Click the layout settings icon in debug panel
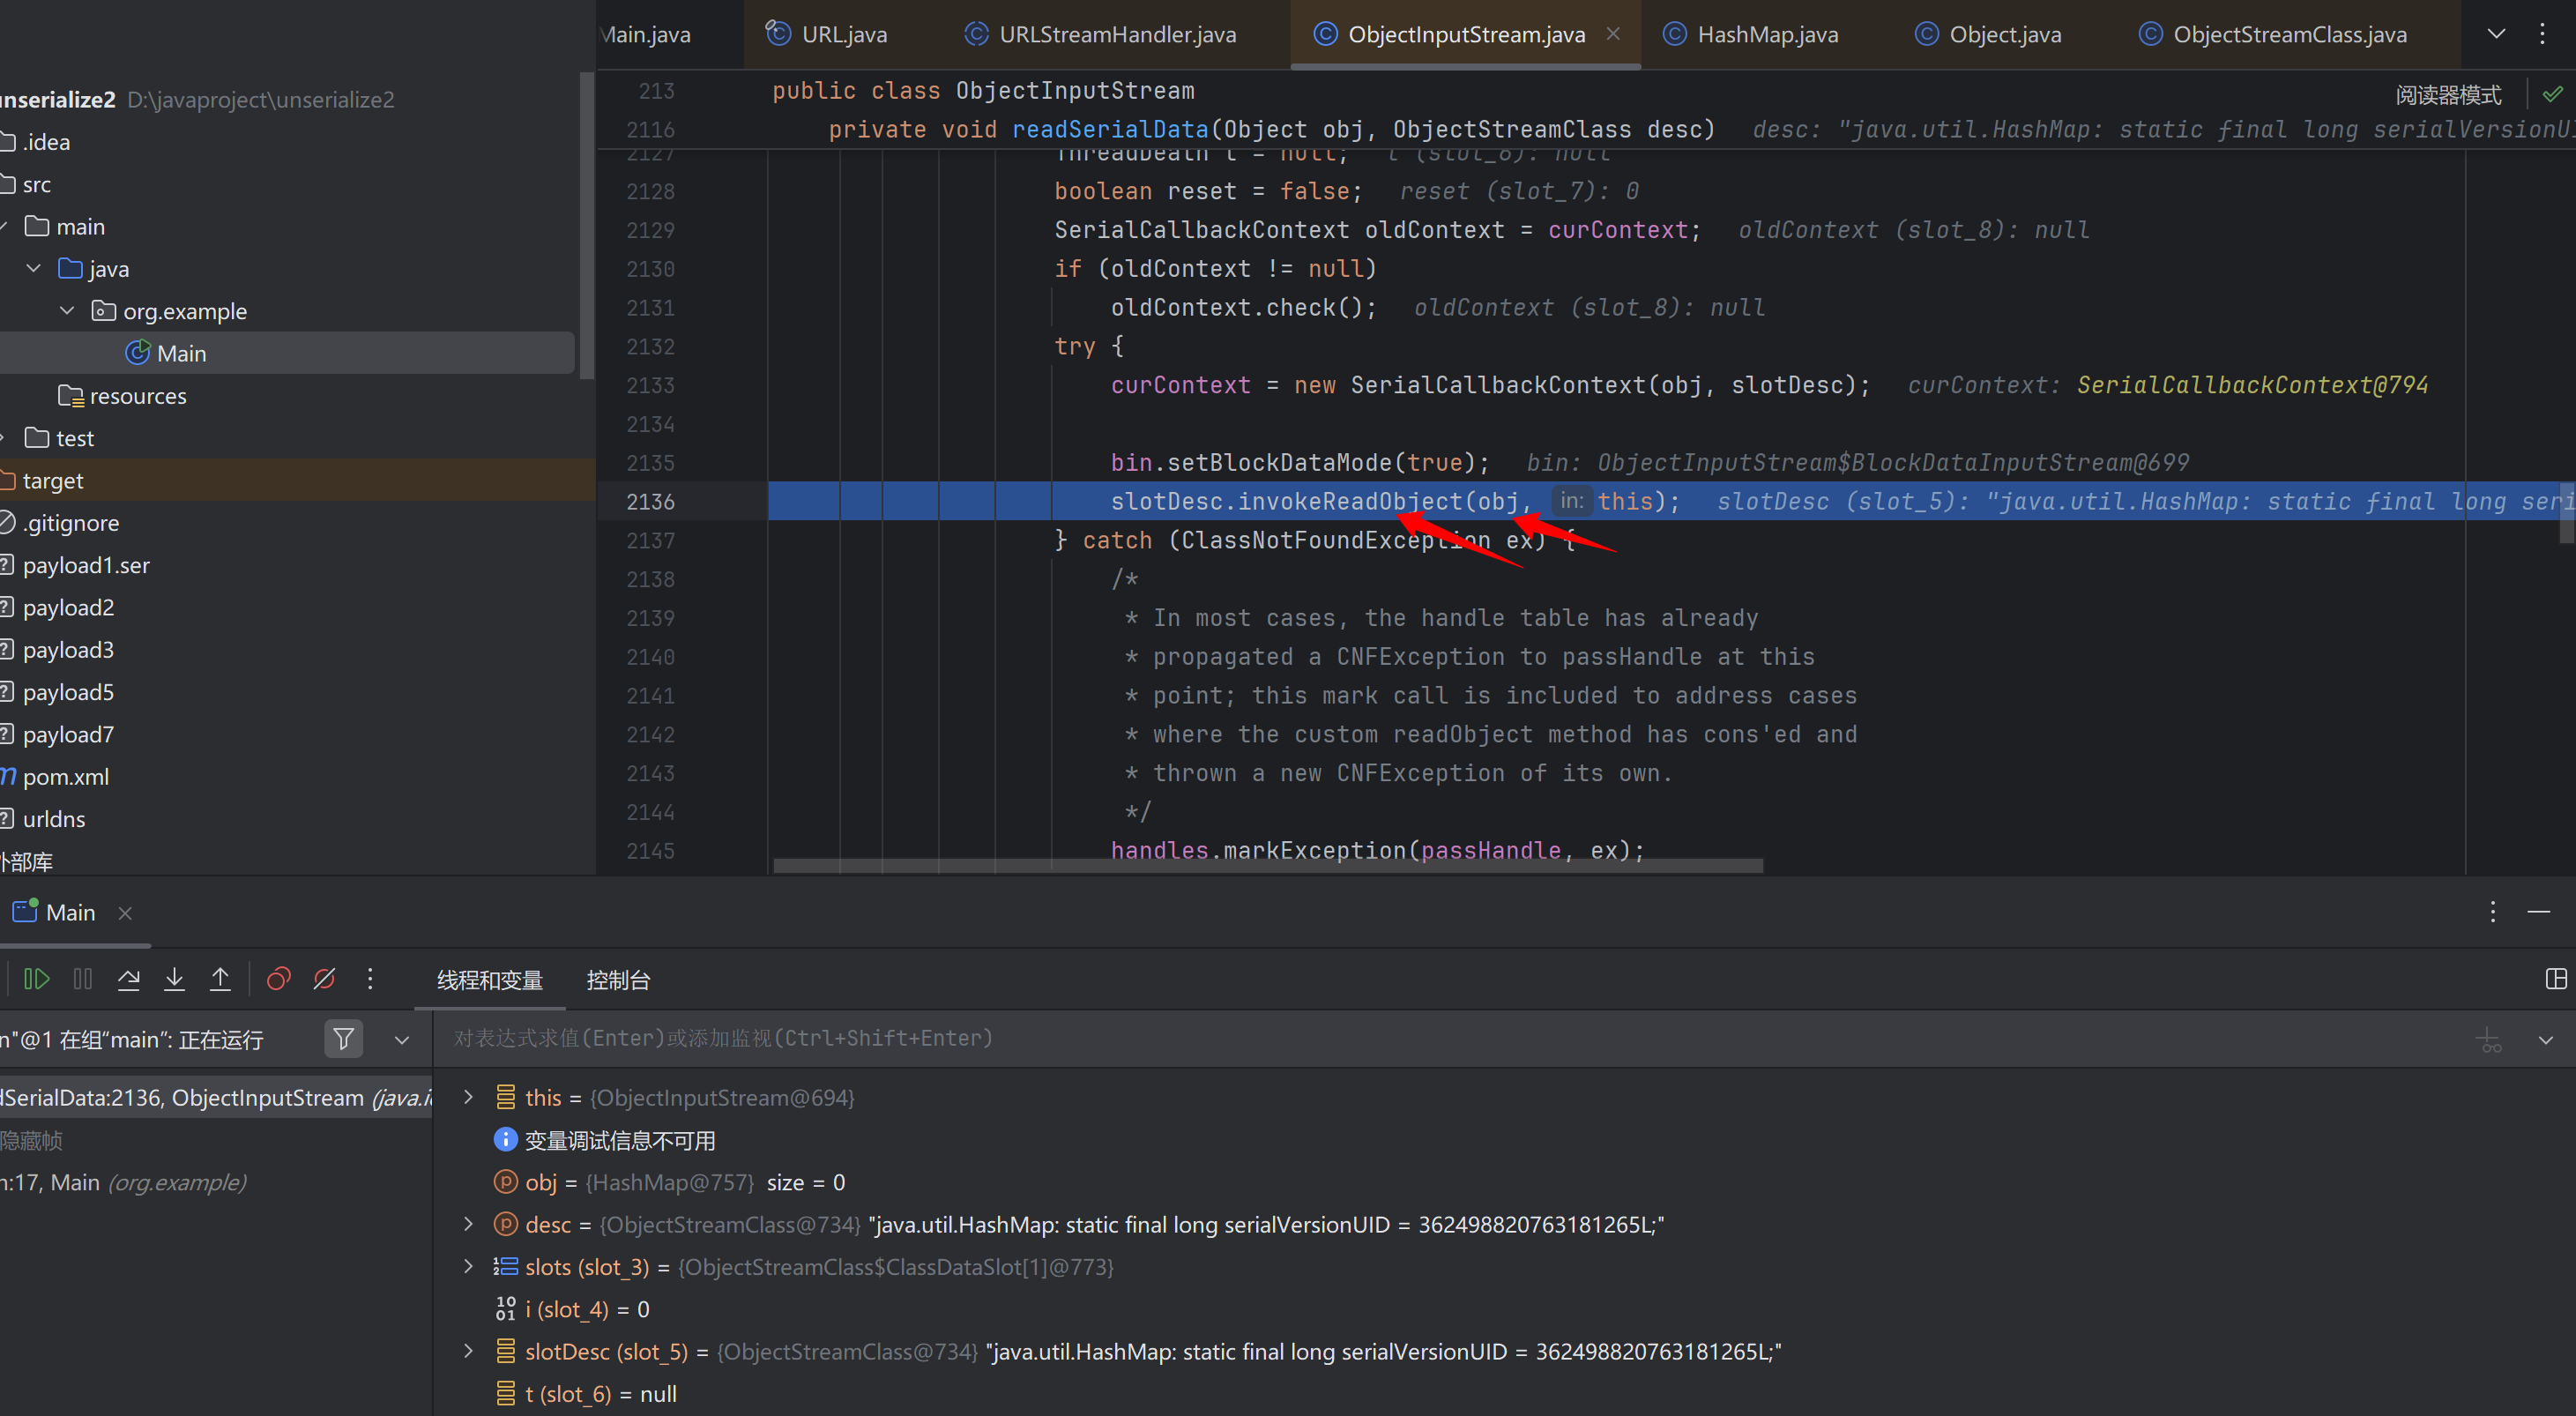The width and height of the screenshot is (2576, 1416). (x=2555, y=979)
